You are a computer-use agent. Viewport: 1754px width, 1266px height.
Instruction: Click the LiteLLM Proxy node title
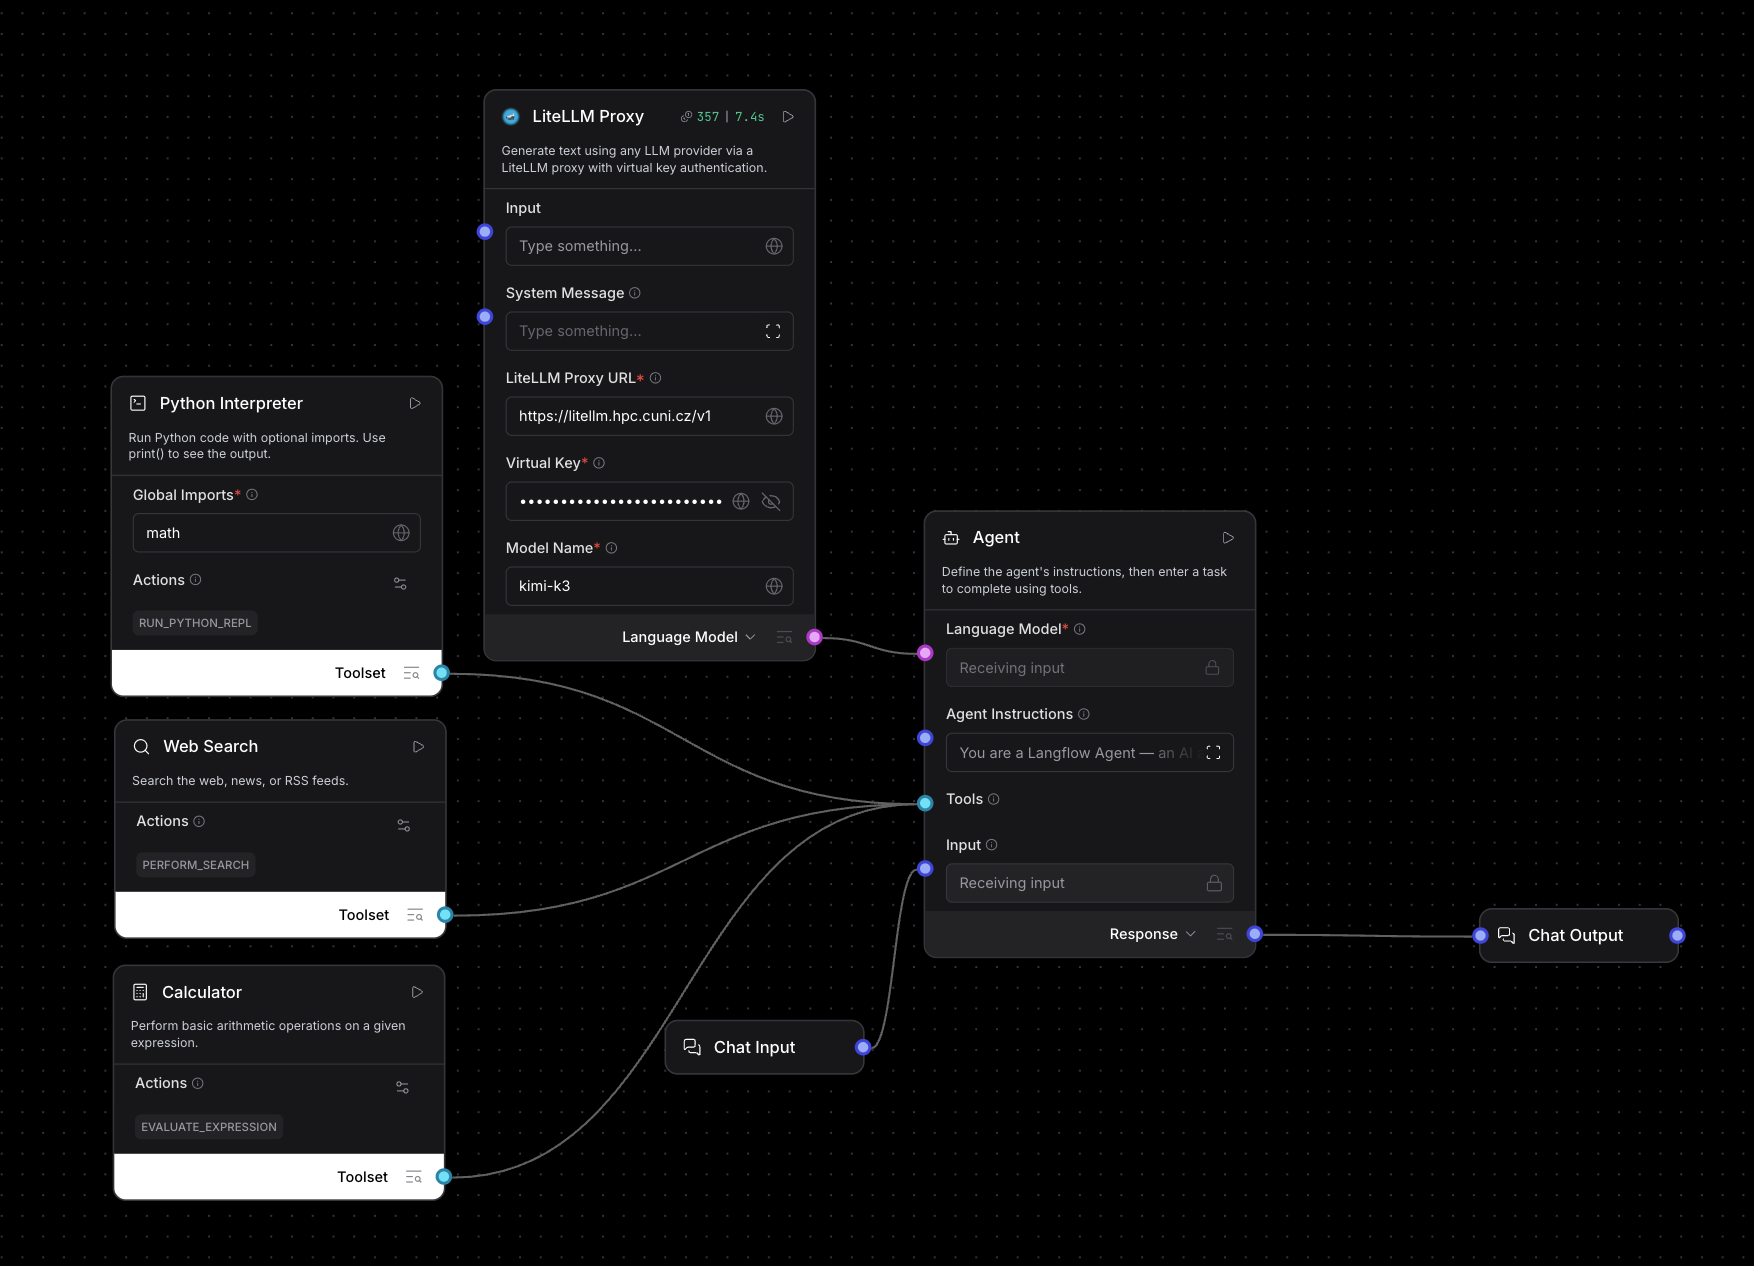(588, 116)
